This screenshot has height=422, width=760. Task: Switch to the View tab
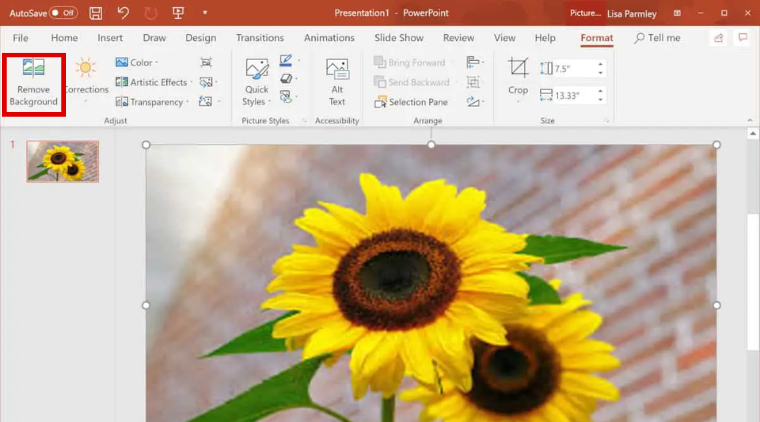pyautogui.click(x=505, y=38)
